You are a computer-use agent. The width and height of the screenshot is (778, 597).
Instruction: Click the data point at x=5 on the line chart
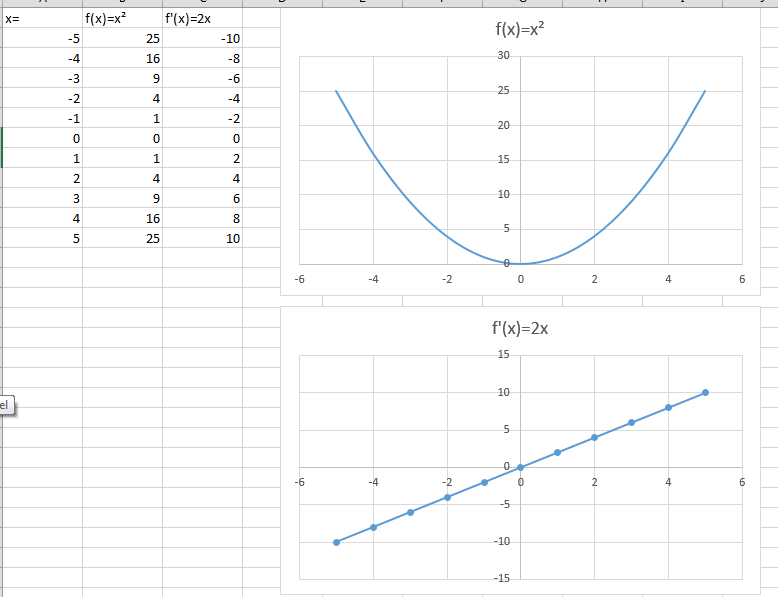coord(705,393)
